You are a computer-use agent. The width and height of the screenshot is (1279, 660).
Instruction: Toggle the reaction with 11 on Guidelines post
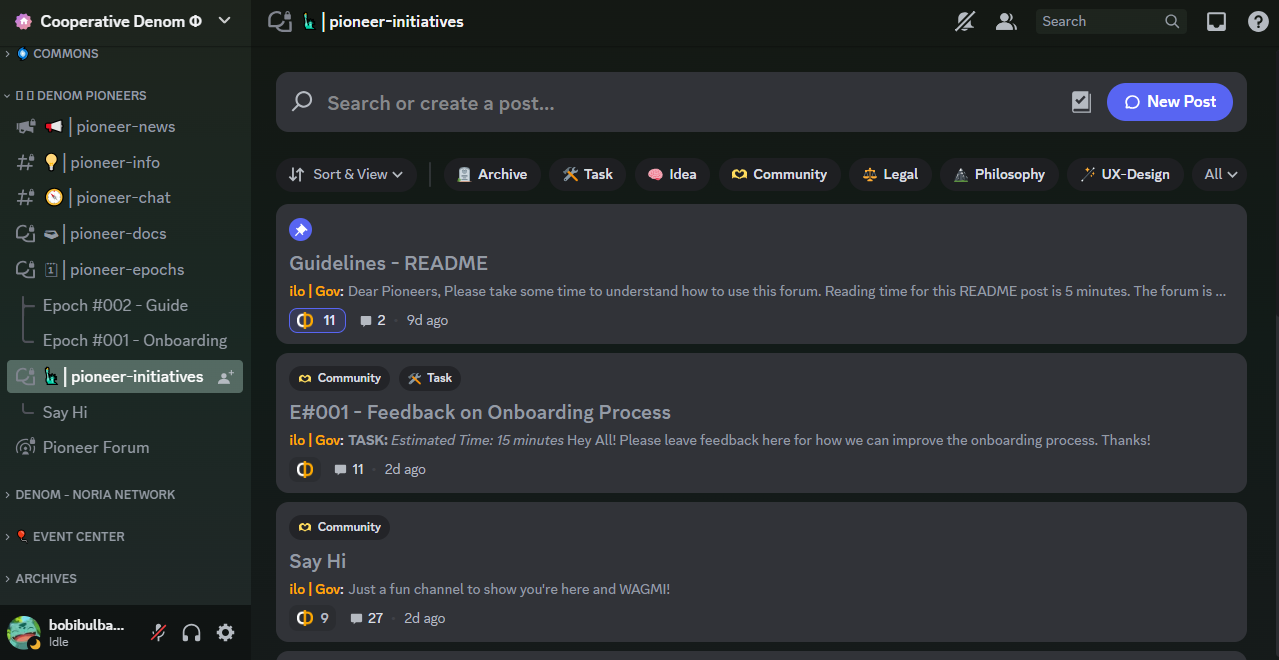317,320
